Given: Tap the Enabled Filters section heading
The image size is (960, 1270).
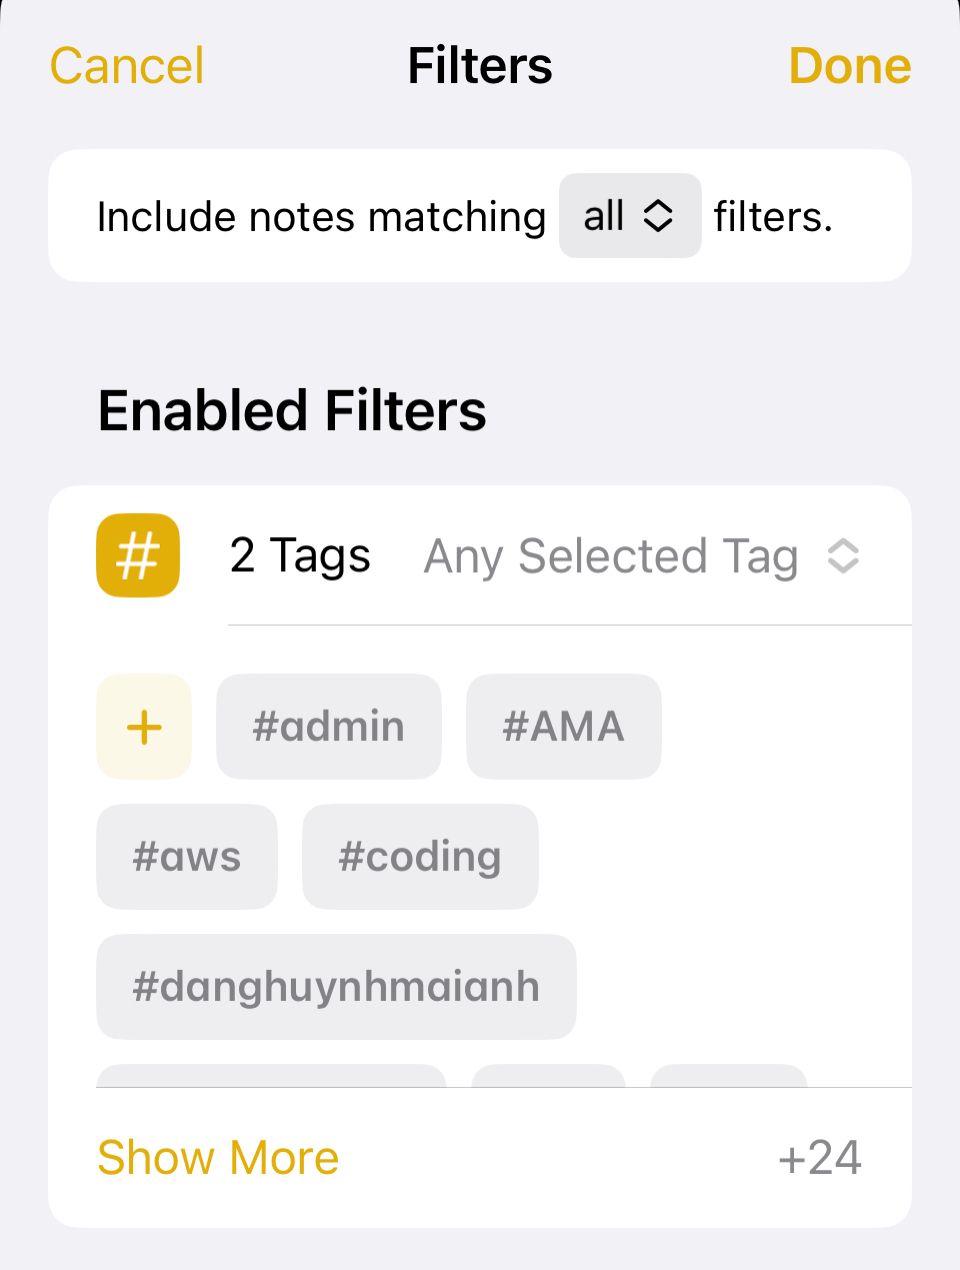Looking at the screenshot, I should click(292, 411).
